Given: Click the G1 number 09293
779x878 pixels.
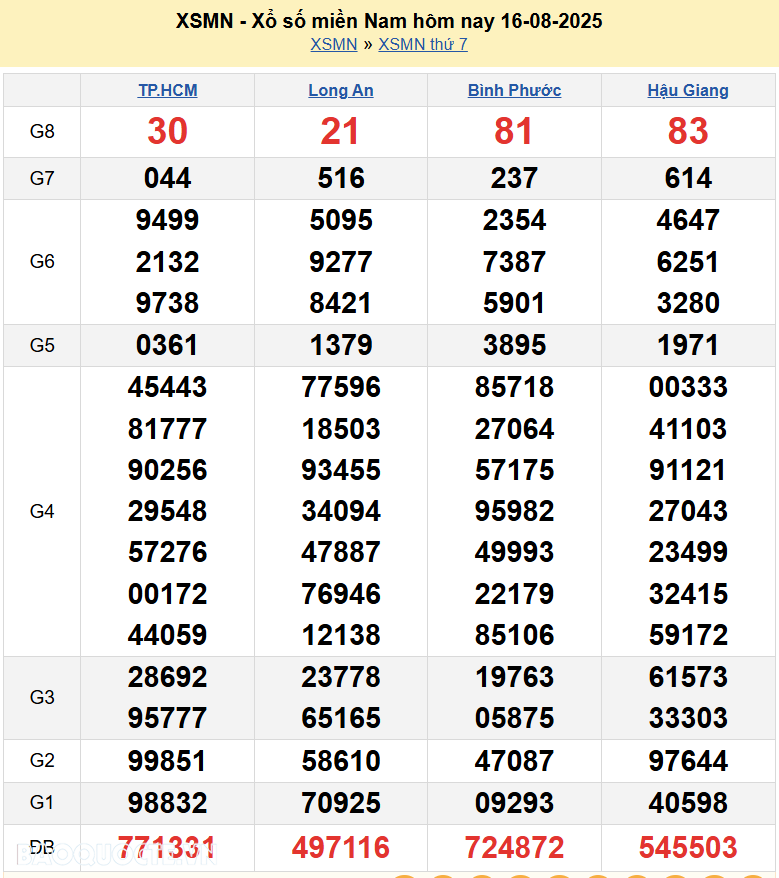Looking at the screenshot, I should pos(514,802).
